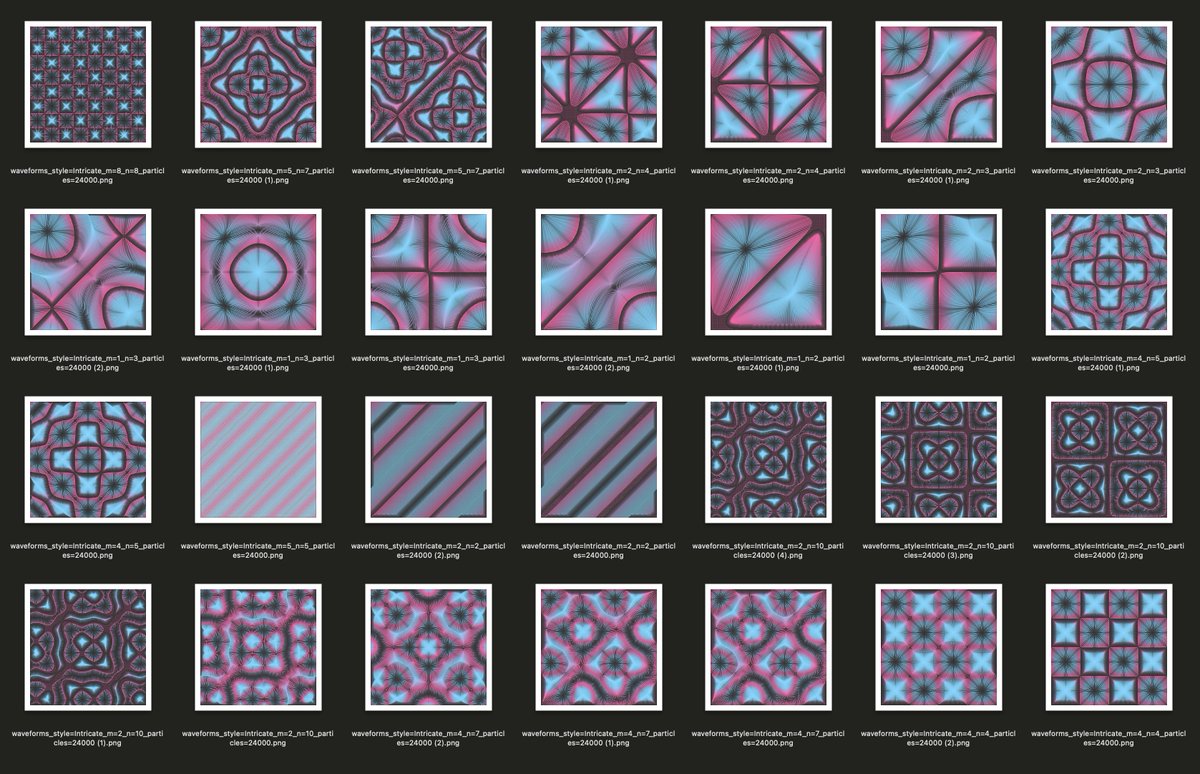Click file name 'waveforms_style=Intricate_m=4_n=5_particles=24000.png'
Image resolution: width=1200 pixels, height=774 pixels.
click(89, 550)
